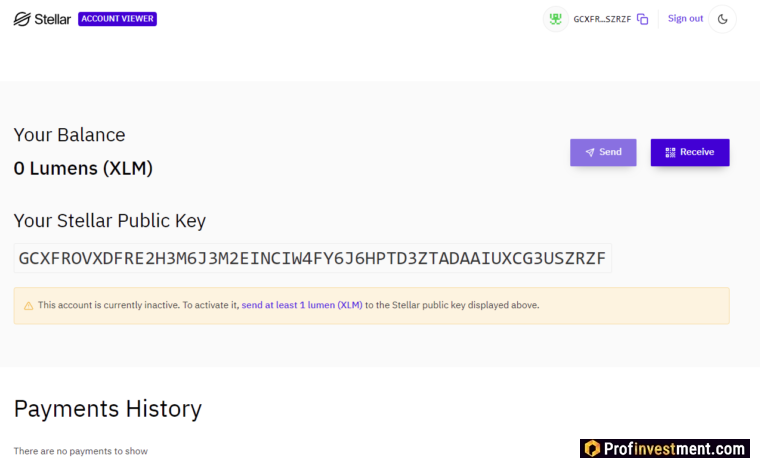Click the inactive account warning banner

(x=371, y=306)
